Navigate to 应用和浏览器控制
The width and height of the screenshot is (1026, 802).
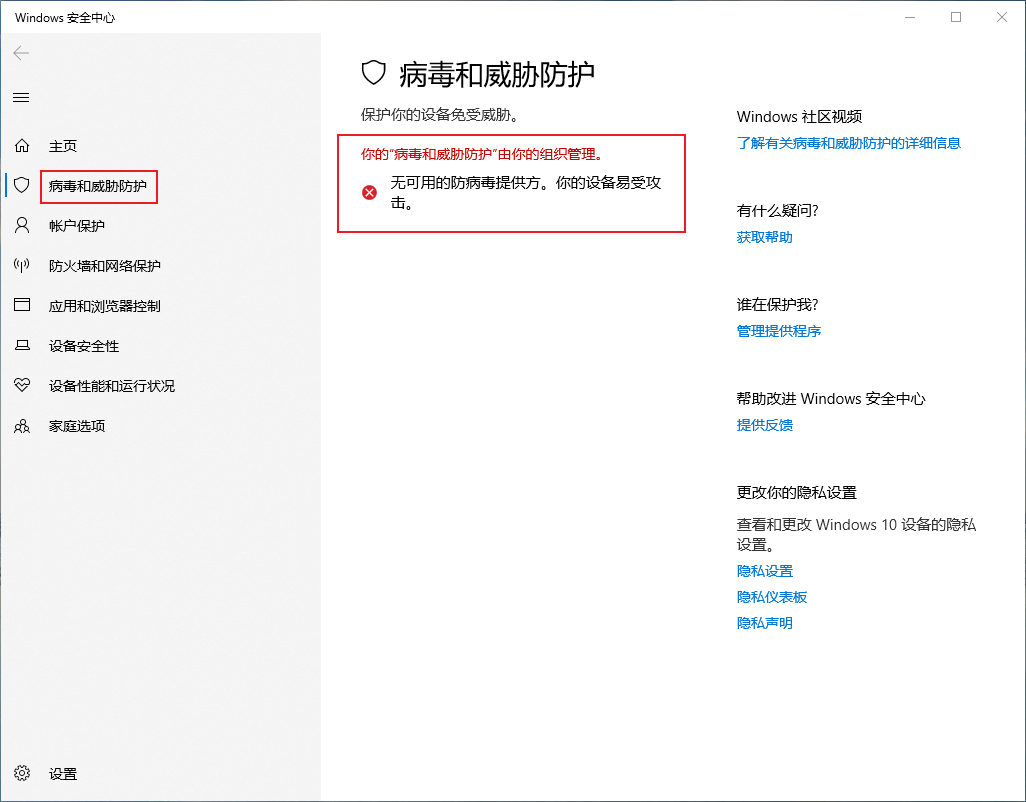pyautogui.click(x=160, y=305)
